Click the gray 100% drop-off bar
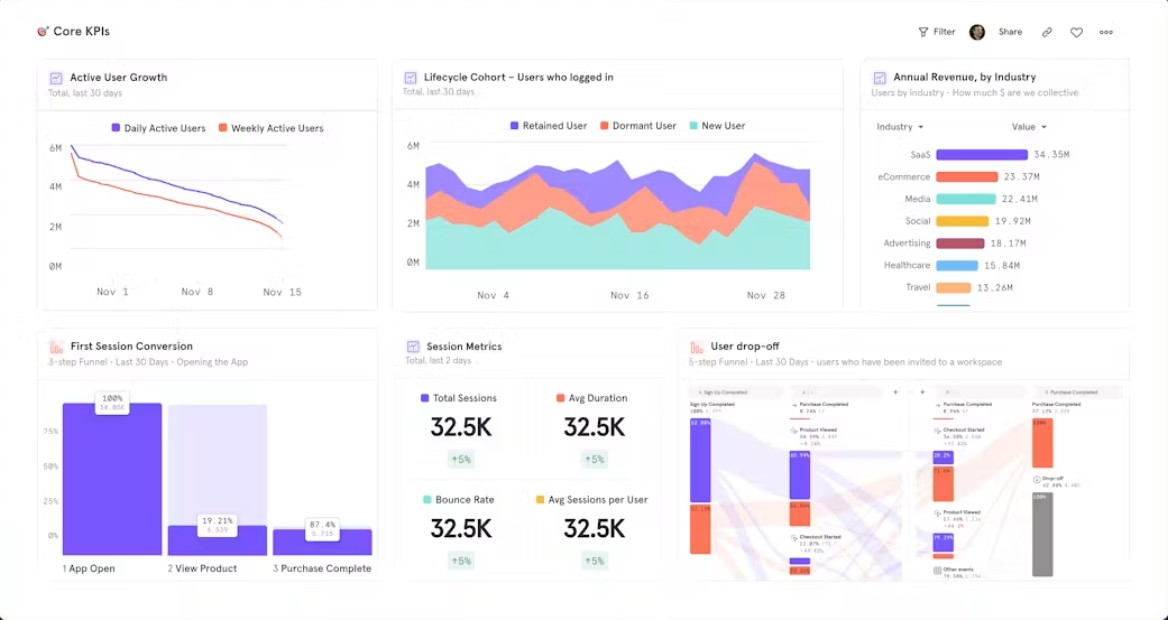This screenshot has width=1168, height=620. (1042, 534)
